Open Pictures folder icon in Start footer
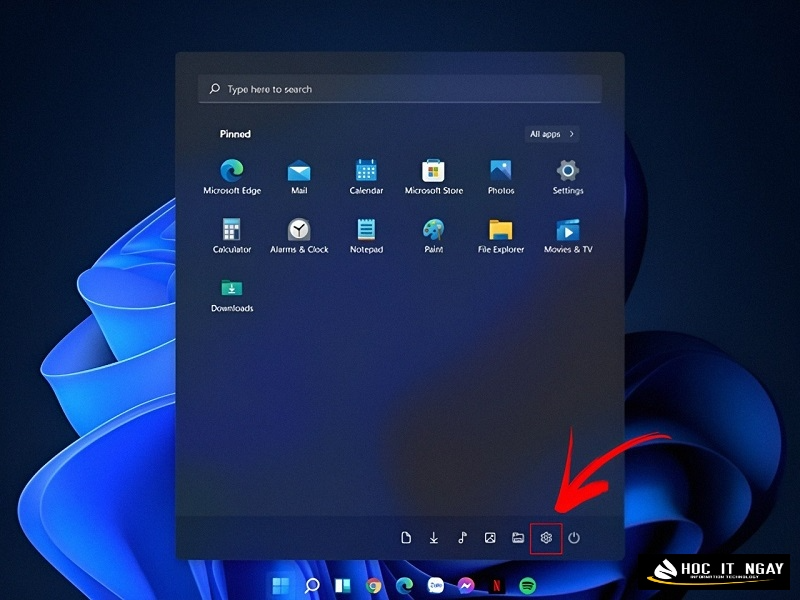The height and width of the screenshot is (600, 800). click(x=490, y=538)
